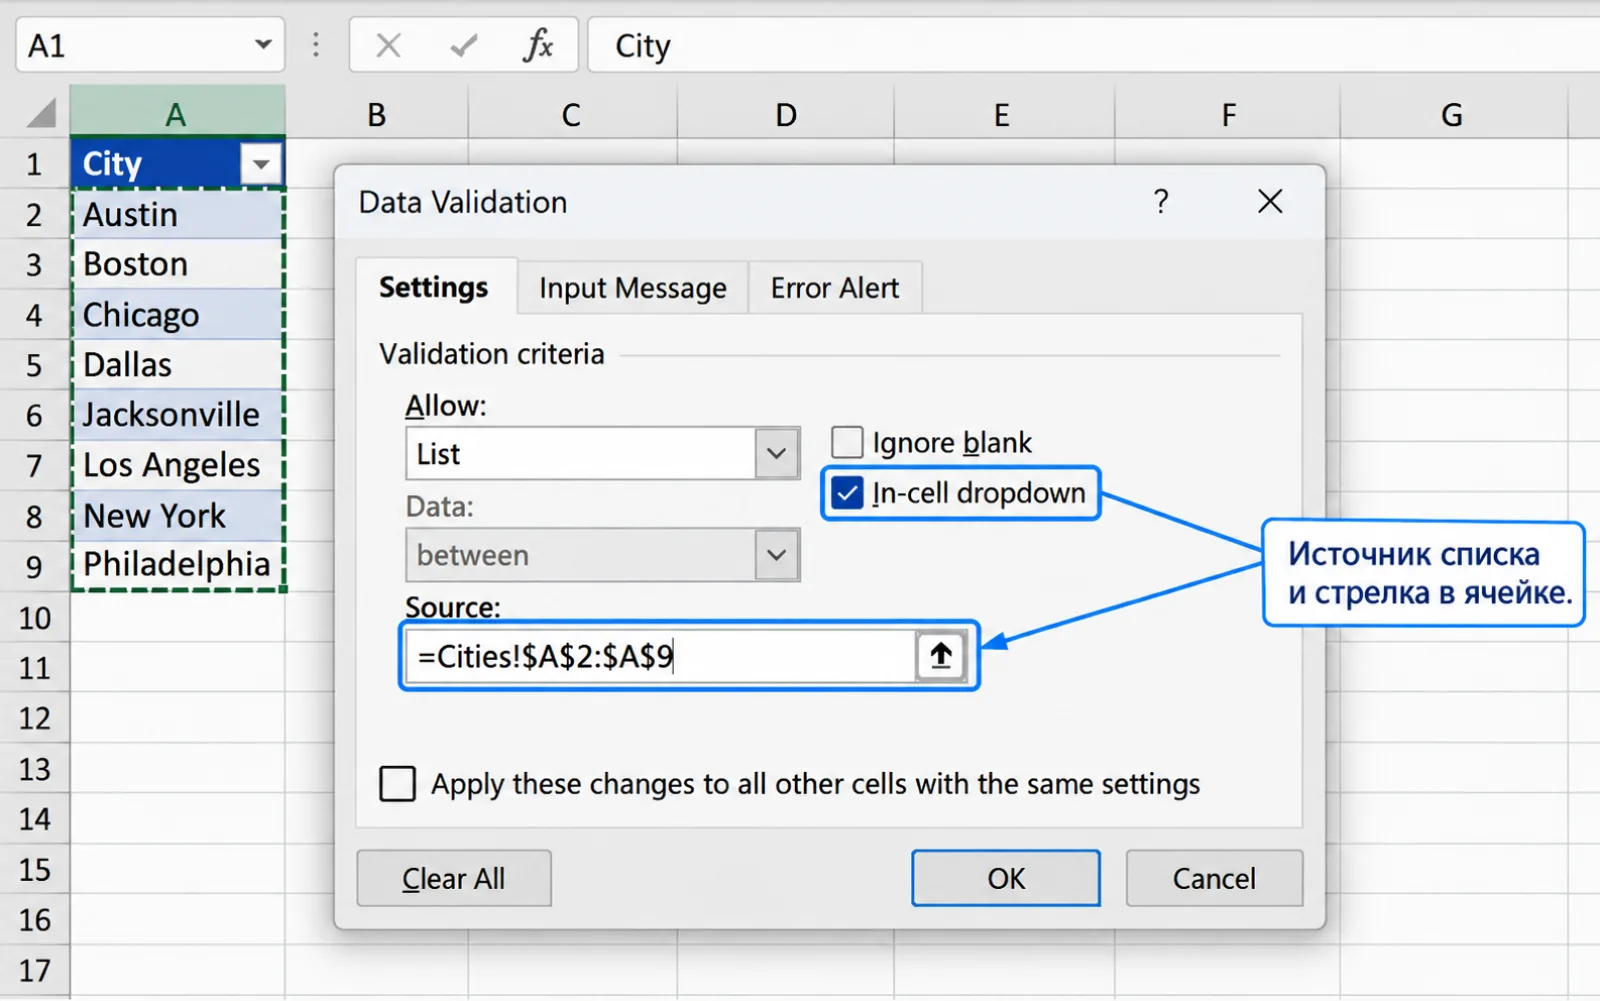Click the formula bar showing City
Image resolution: width=1600 pixels, height=1001 pixels.
pyautogui.click(x=1093, y=45)
